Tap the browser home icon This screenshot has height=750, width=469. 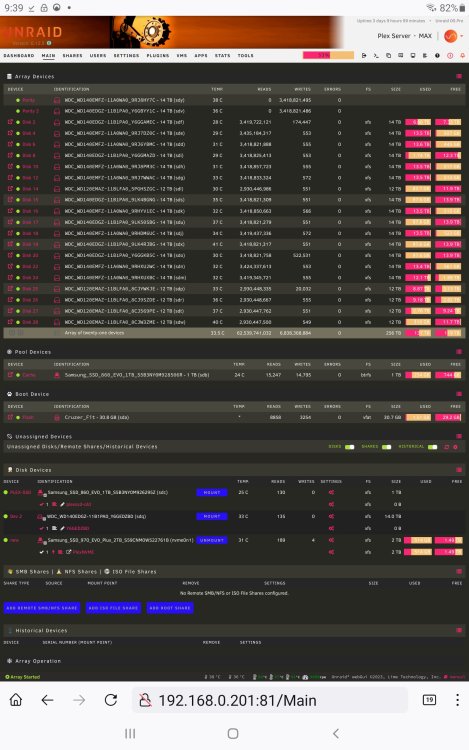[16, 700]
